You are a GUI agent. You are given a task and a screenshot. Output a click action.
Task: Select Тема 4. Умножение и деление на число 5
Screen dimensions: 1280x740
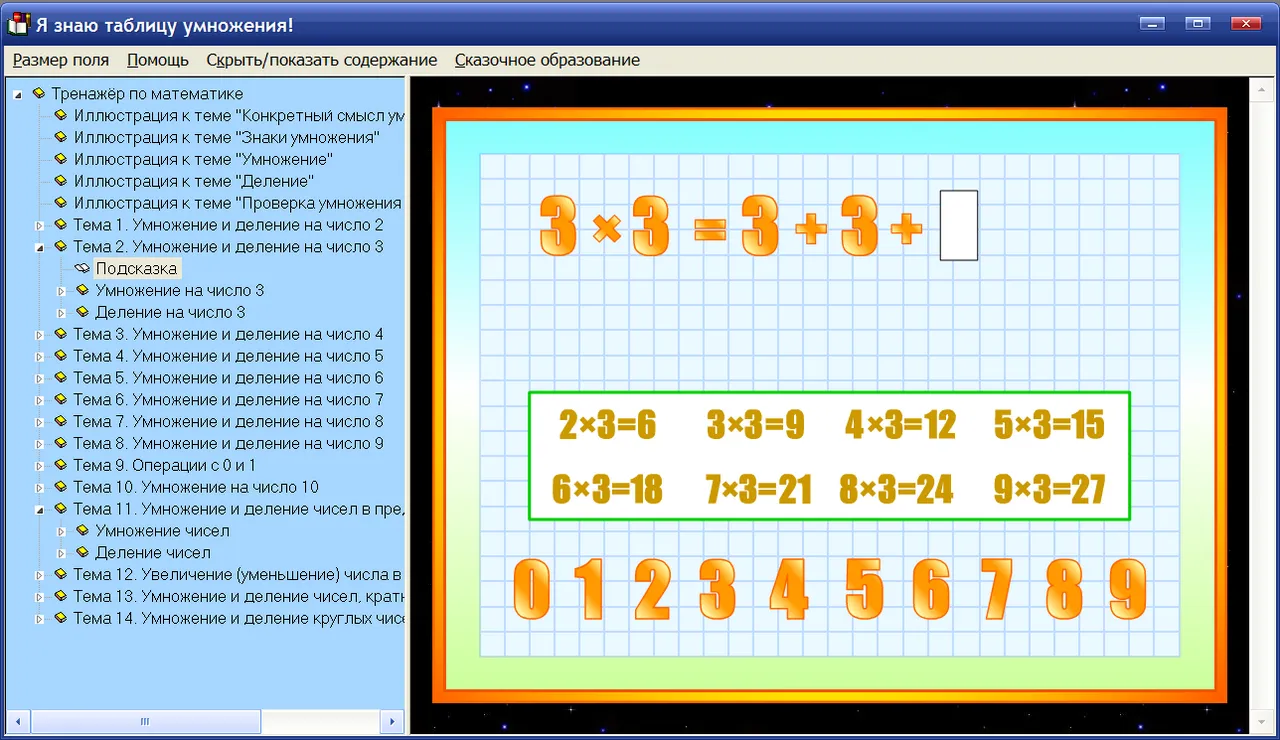[x=228, y=357]
